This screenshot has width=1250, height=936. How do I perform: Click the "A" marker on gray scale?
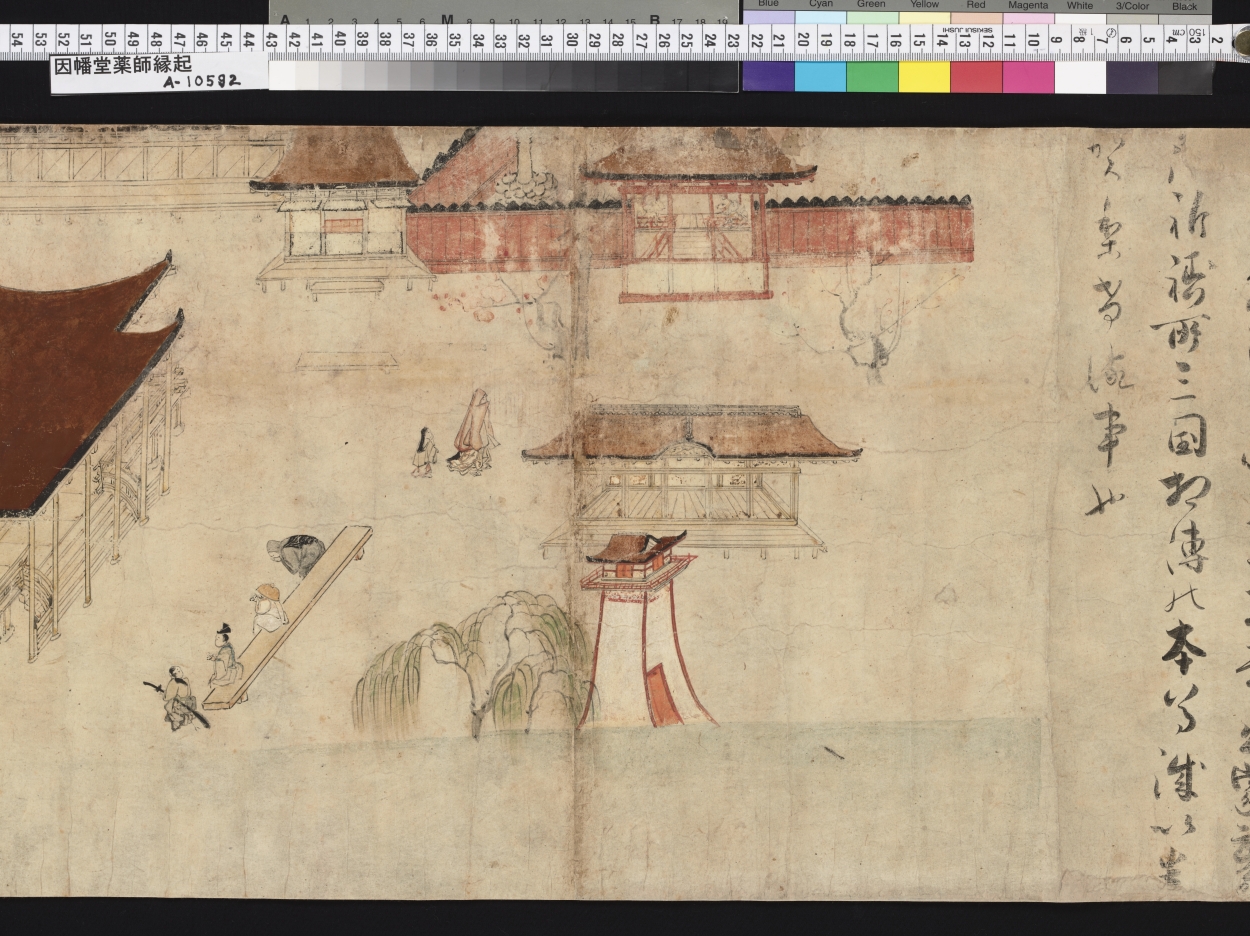click(x=285, y=19)
